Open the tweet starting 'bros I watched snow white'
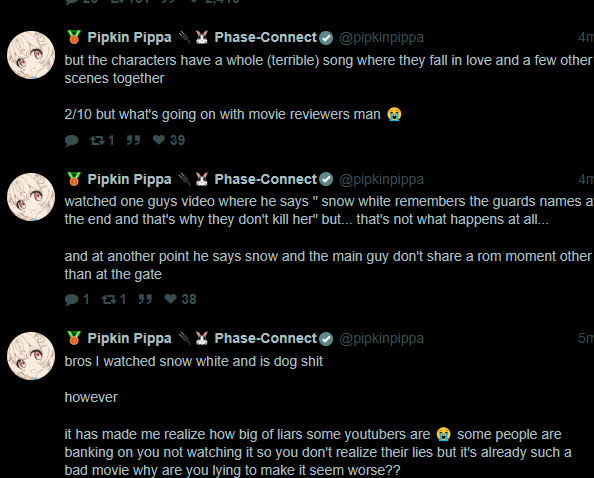The image size is (594, 478). tap(194, 361)
